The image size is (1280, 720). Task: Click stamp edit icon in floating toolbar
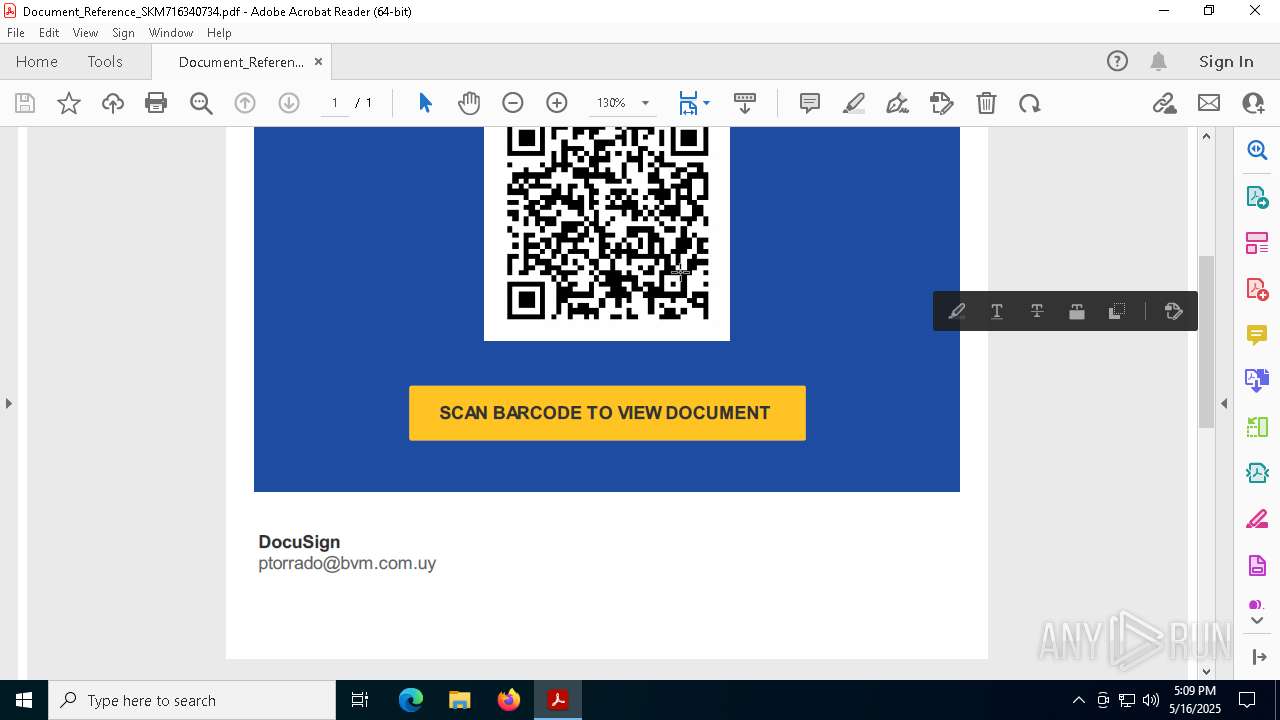pos(1174,311)
